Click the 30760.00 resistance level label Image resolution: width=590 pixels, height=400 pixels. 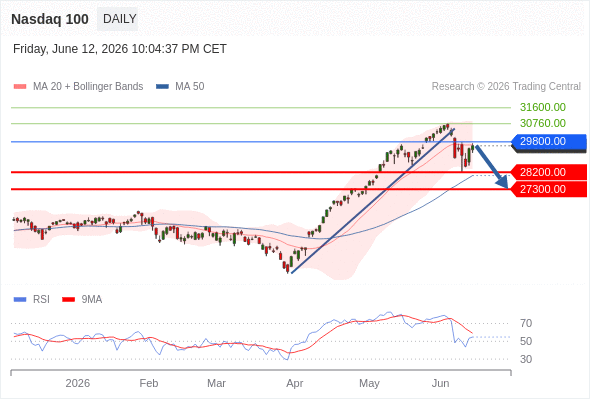tap(543, 123)
